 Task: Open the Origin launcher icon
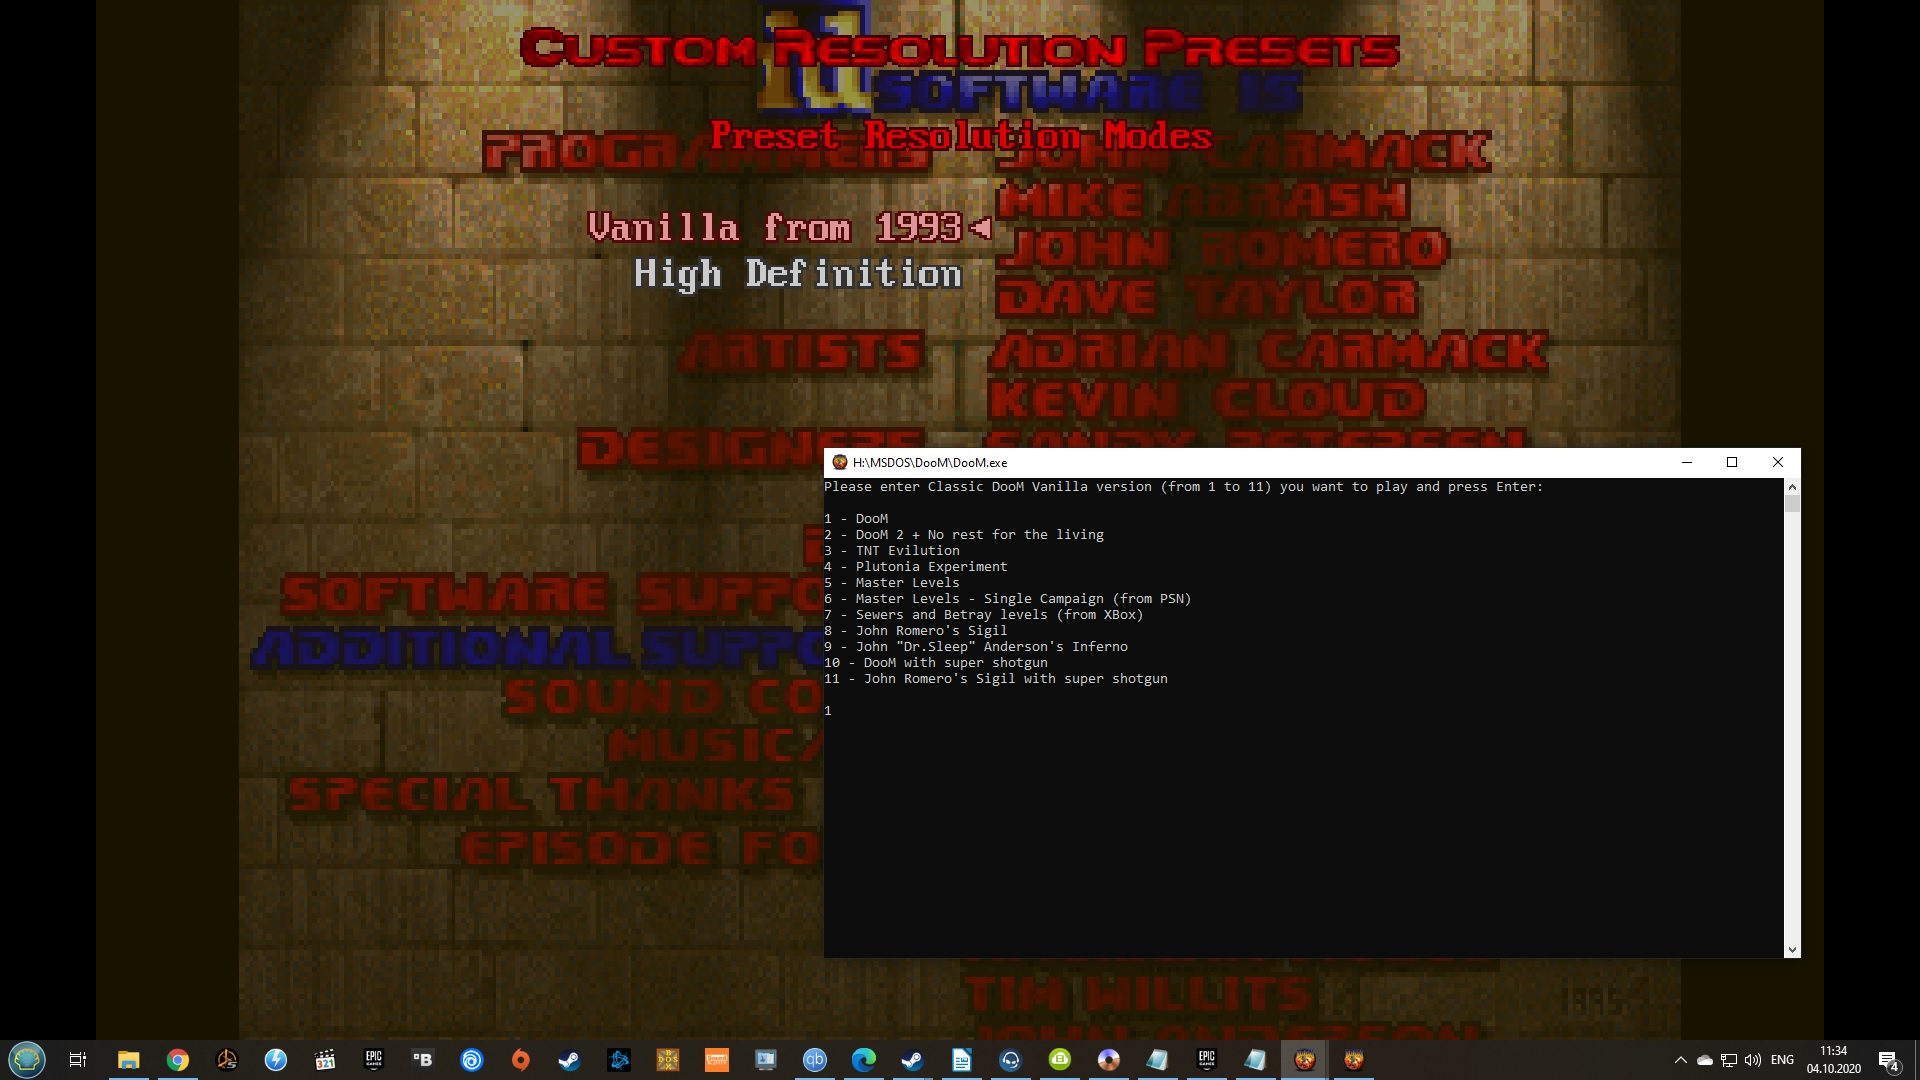tap(521, 1060)
